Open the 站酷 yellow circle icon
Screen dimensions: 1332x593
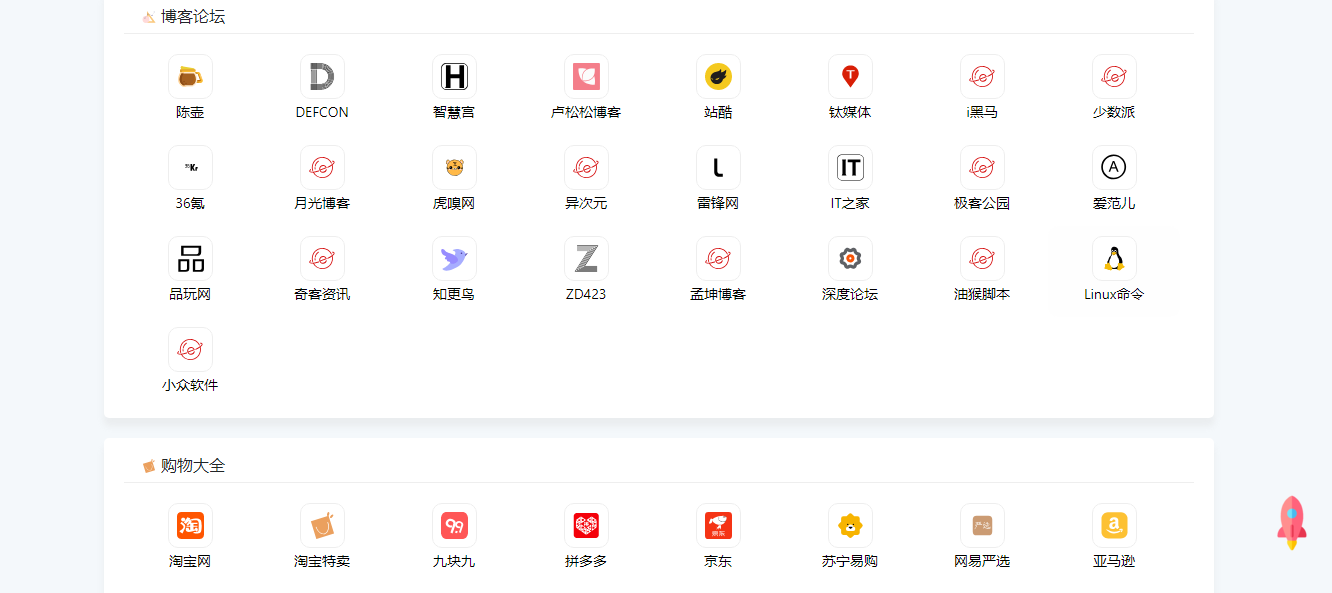(x=718, y=77)
